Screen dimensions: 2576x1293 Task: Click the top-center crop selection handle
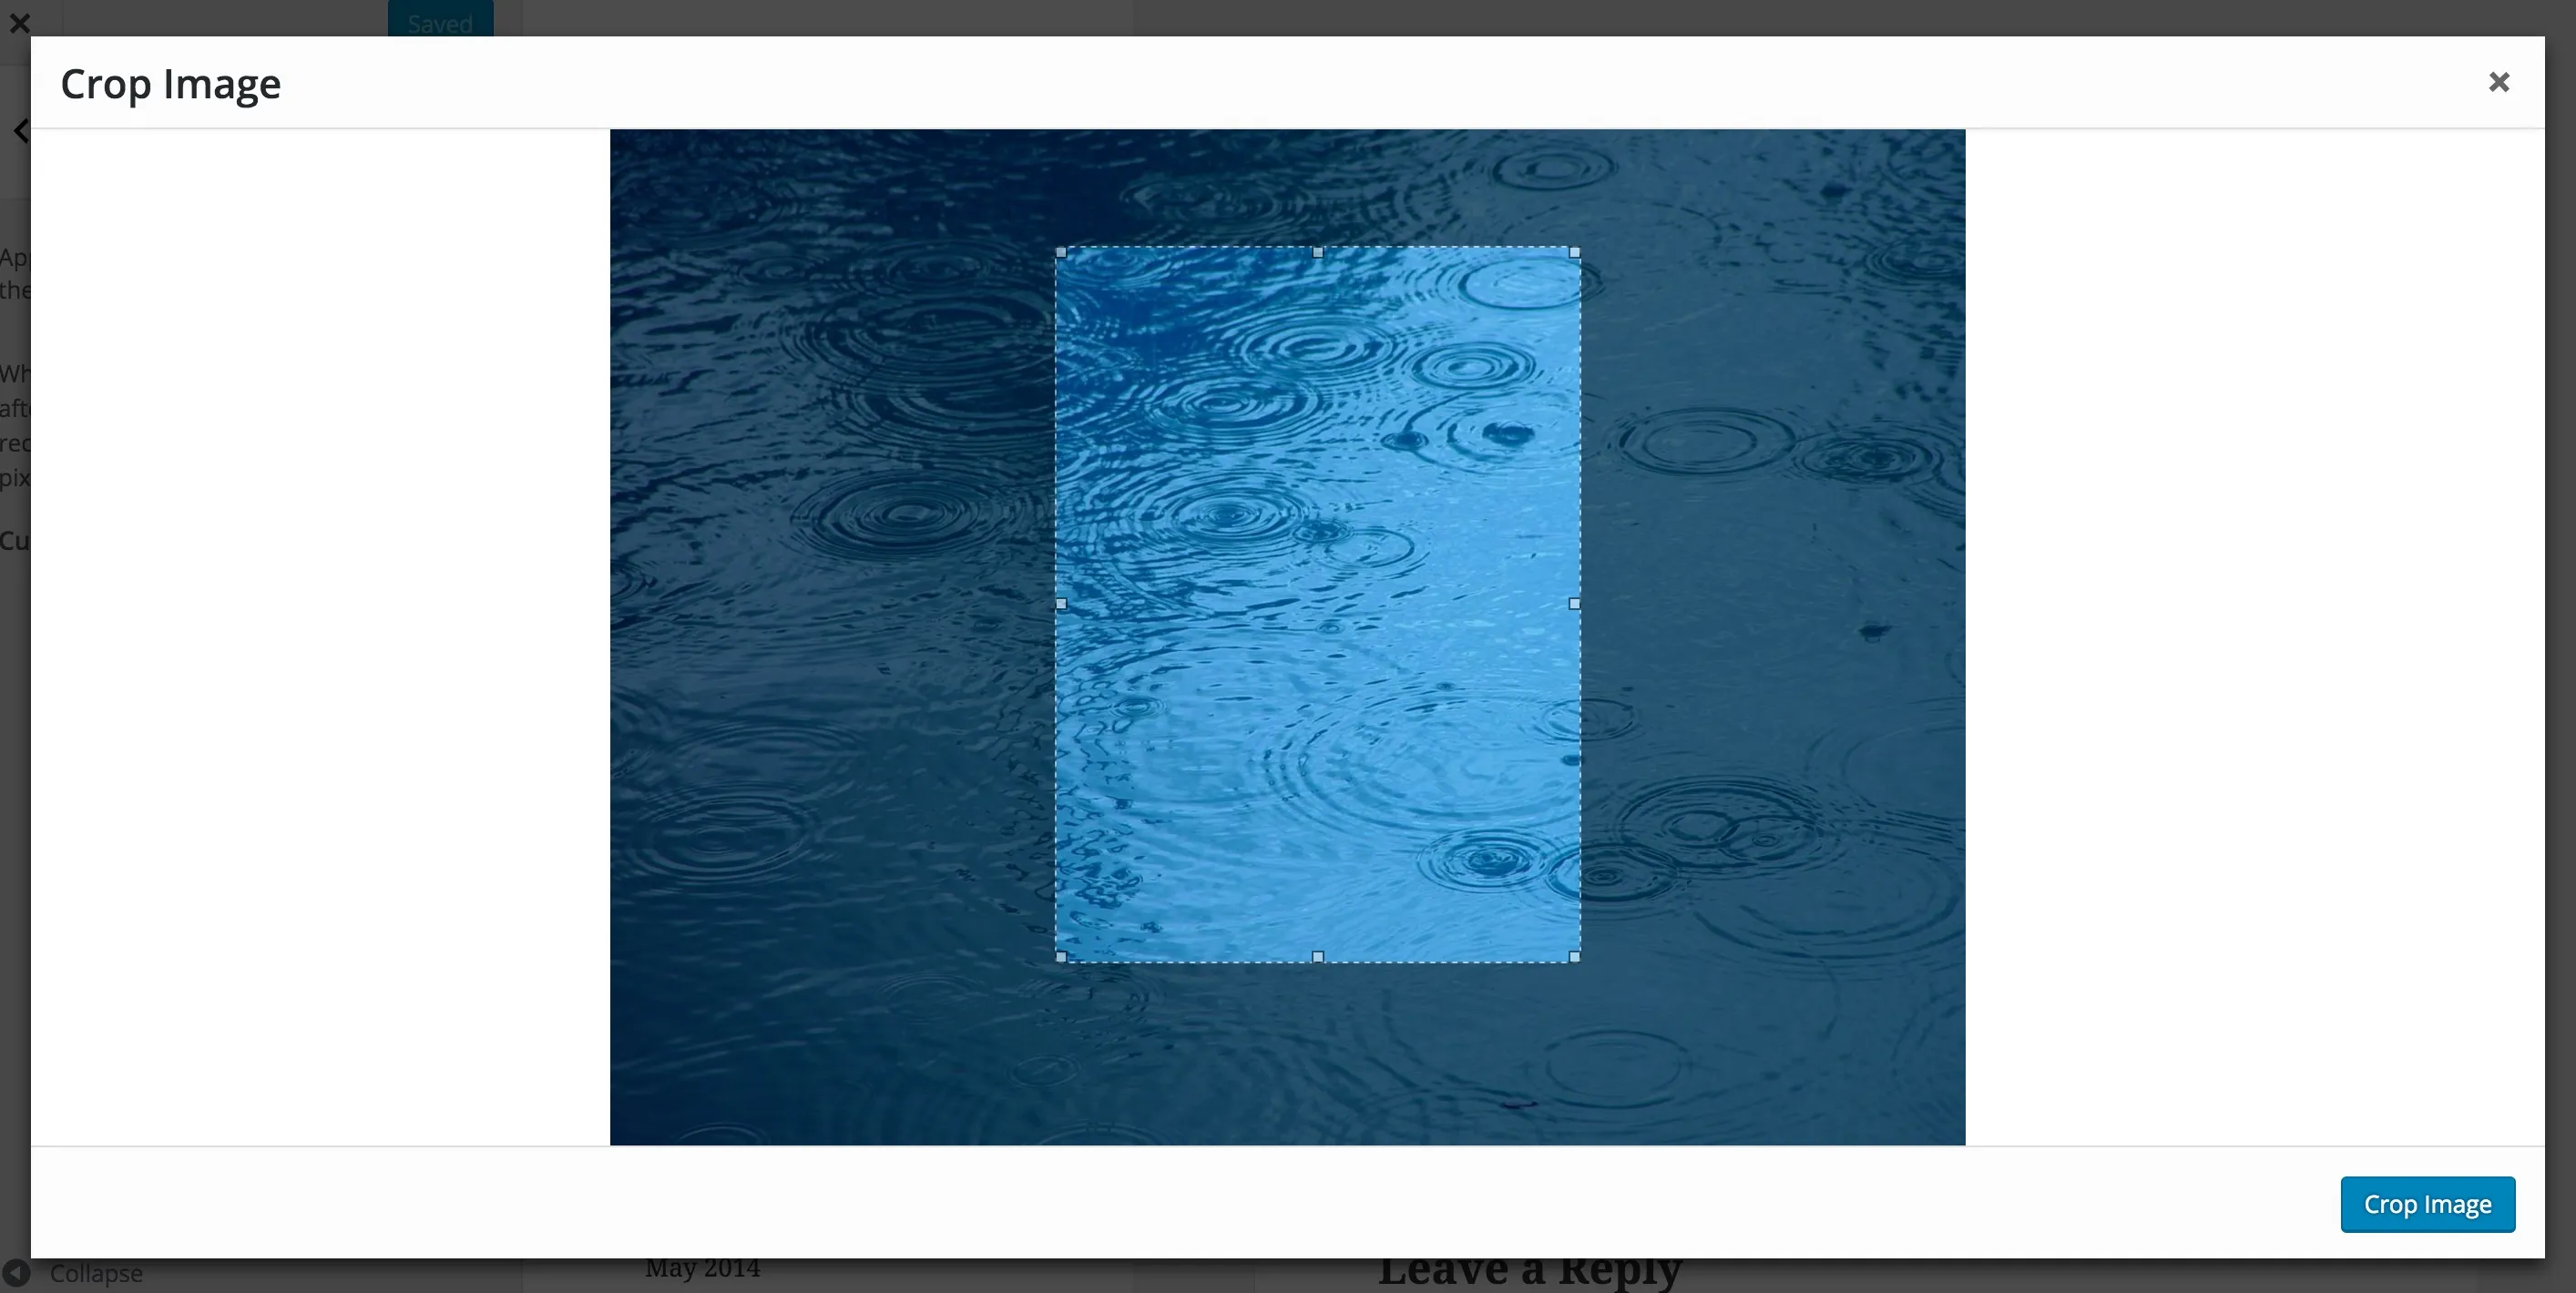tap(1318, 253)
